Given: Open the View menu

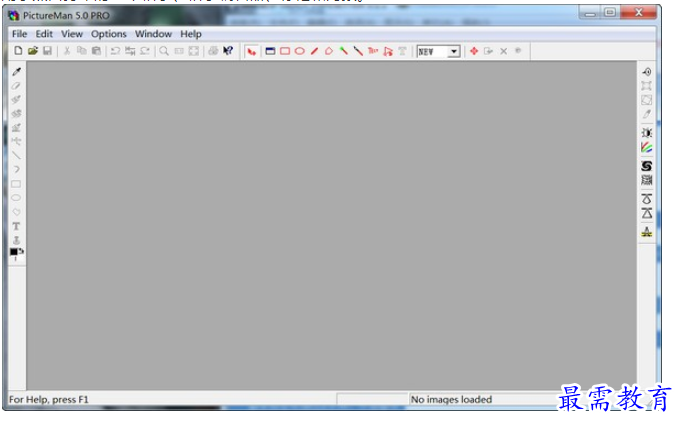Looking at the screenshot, I should [x=72, y=34].
